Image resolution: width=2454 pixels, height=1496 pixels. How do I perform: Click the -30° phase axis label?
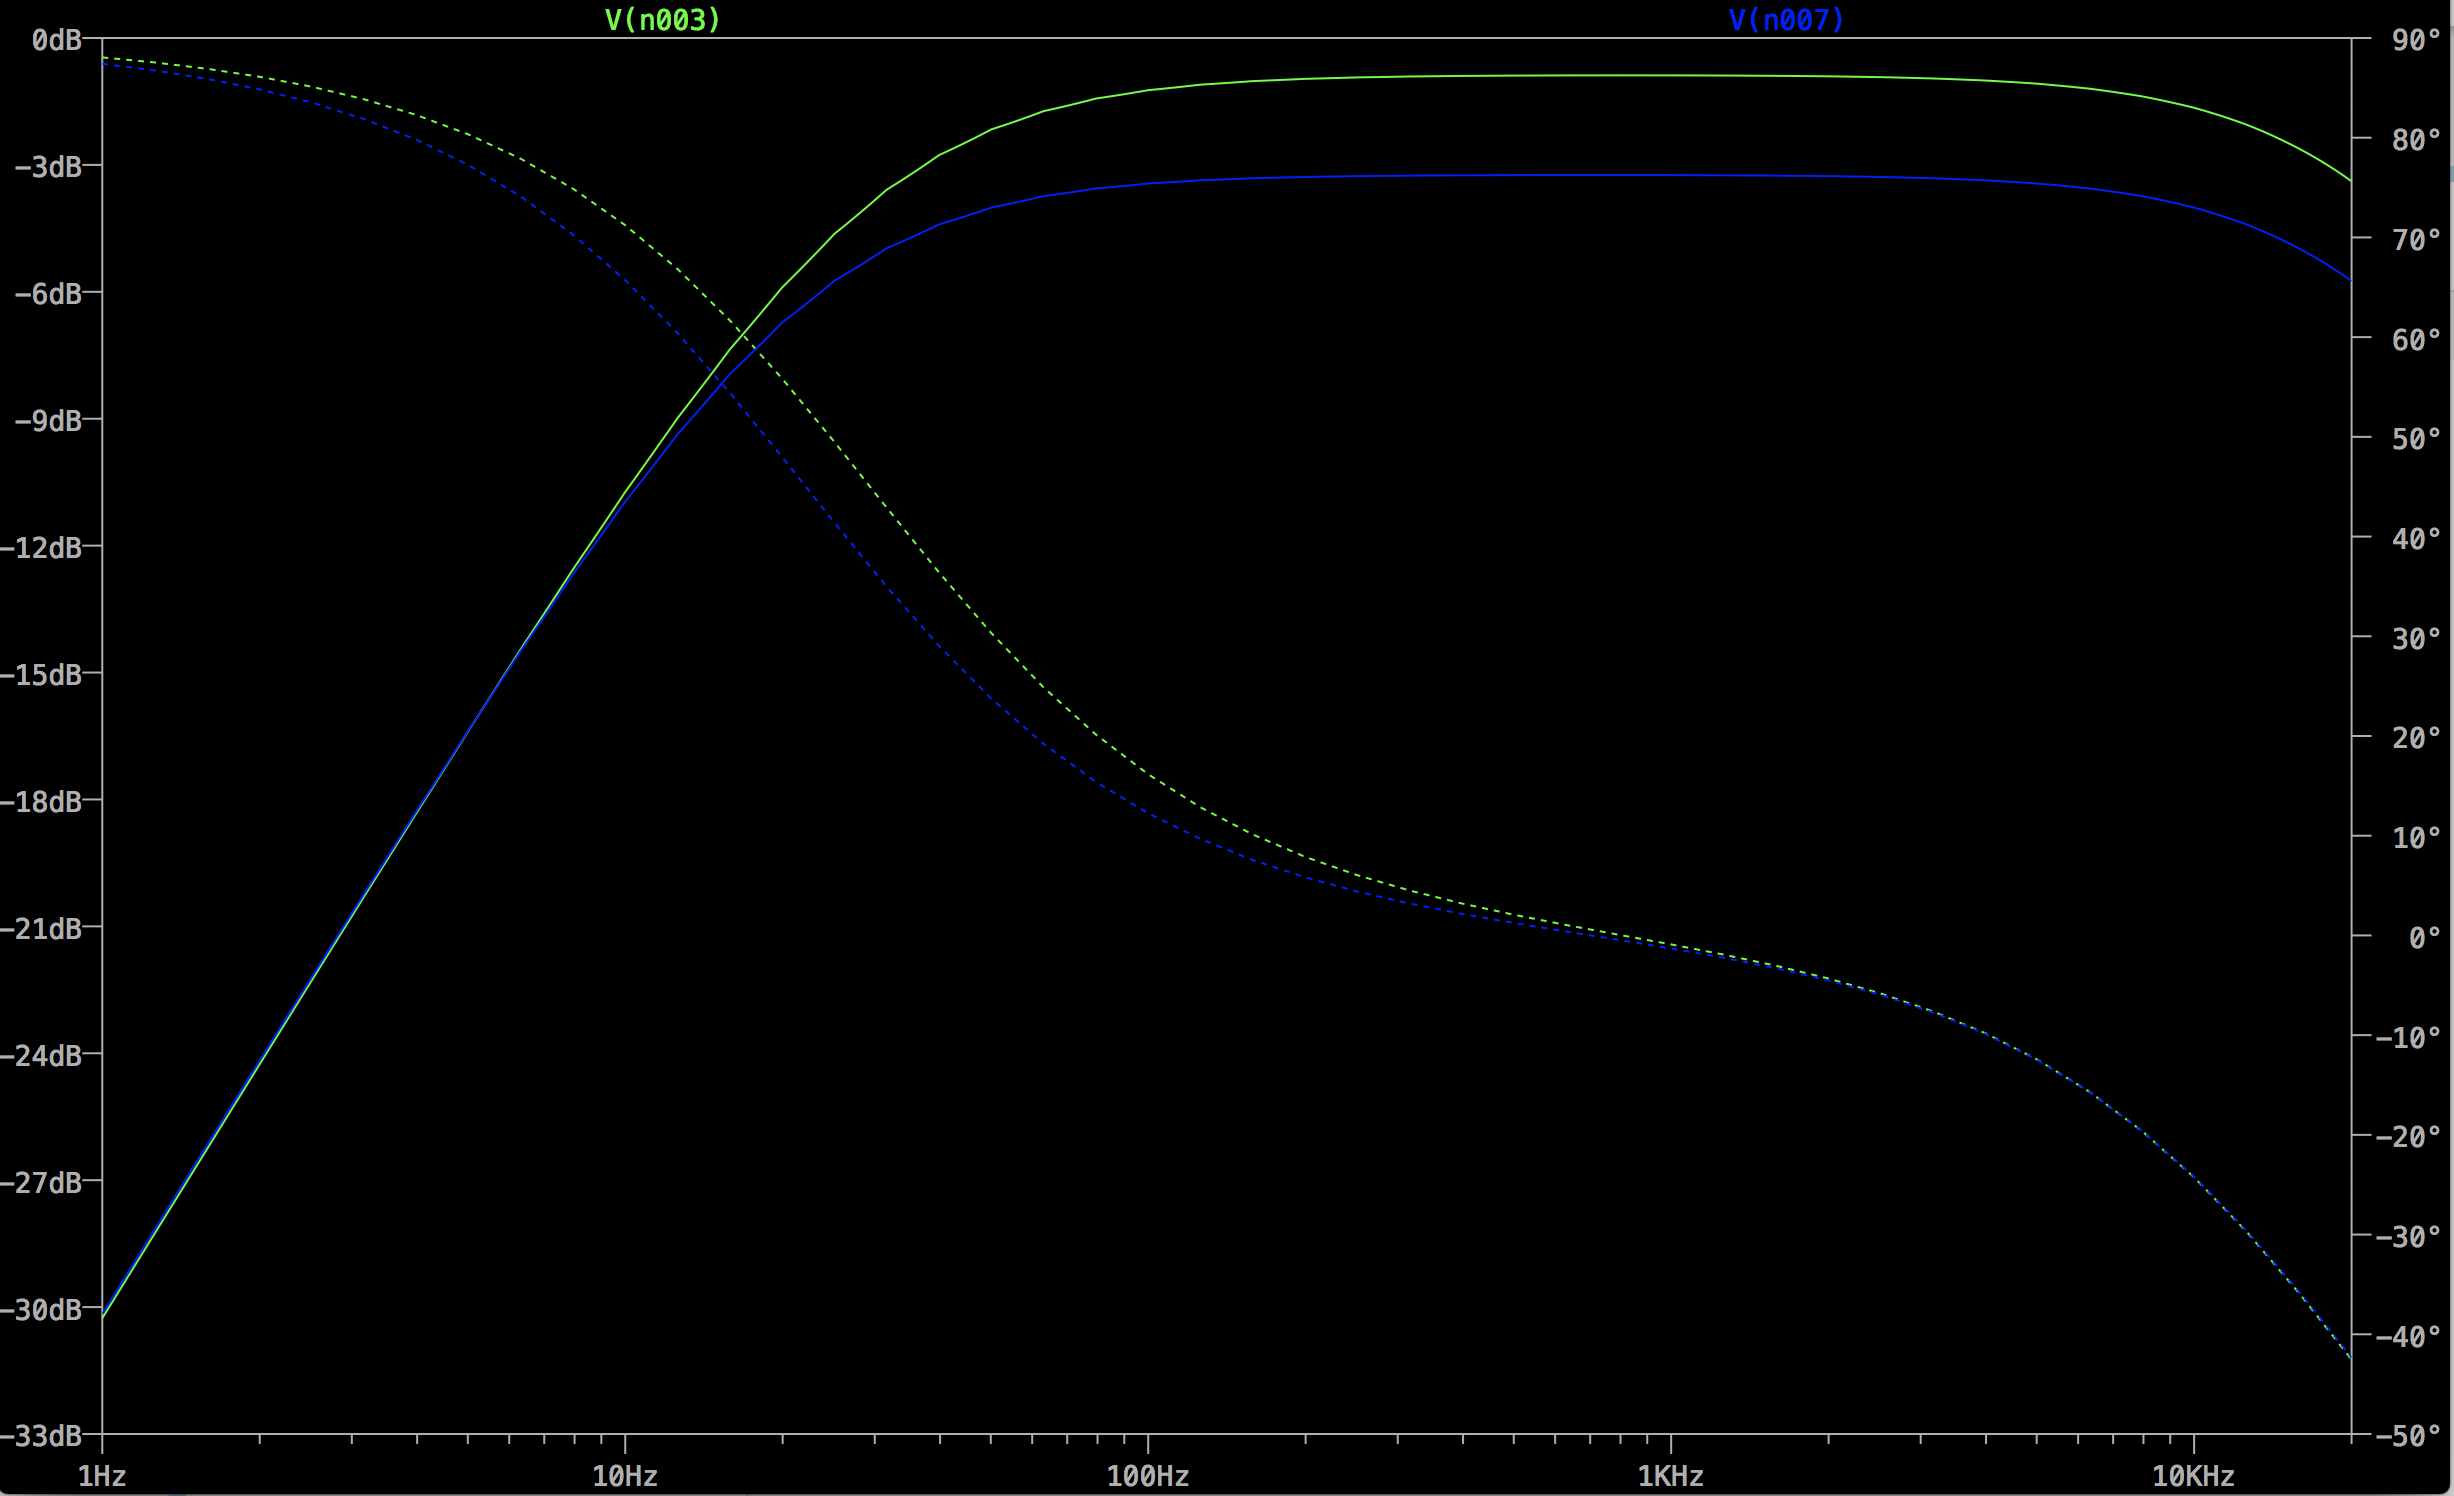[2408, 1237]
